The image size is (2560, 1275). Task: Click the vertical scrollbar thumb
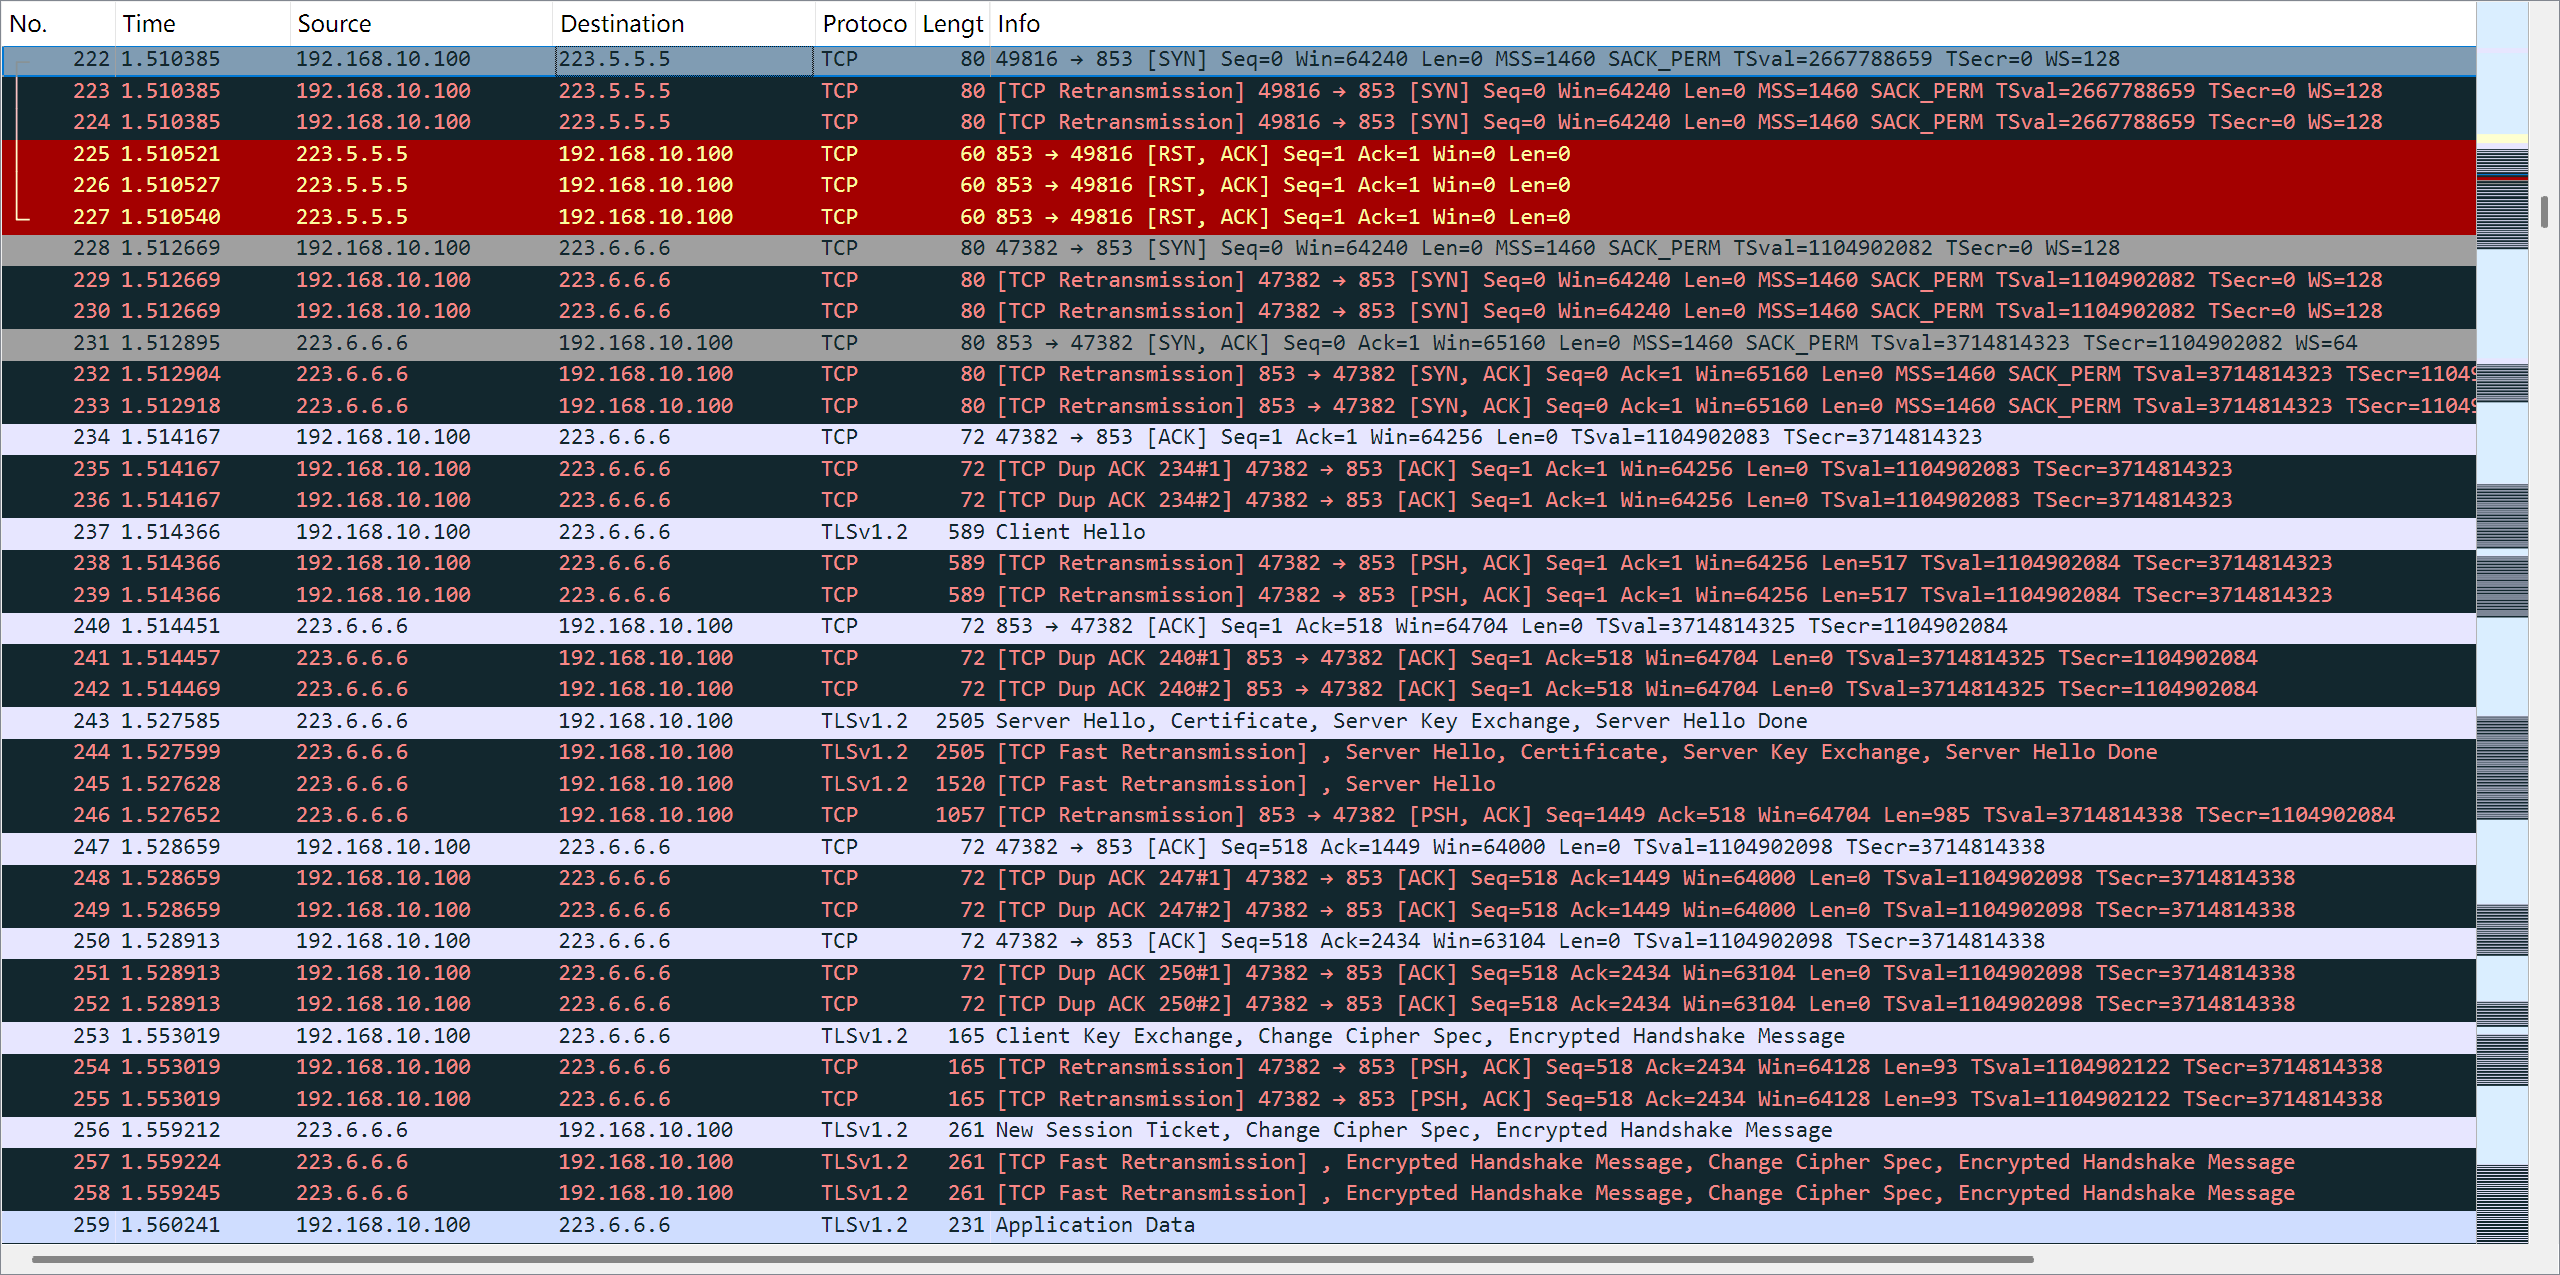pos(2543,212)
